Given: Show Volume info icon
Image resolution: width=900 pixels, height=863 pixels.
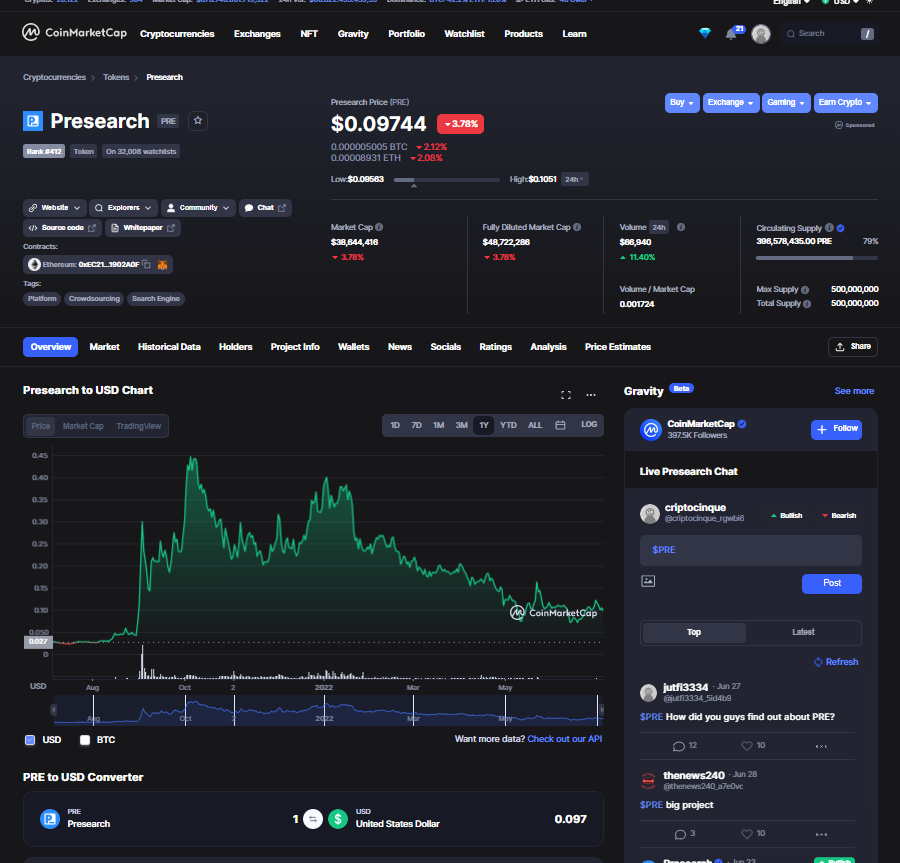Looking at the screenshot, I should [x=681, y=227].
